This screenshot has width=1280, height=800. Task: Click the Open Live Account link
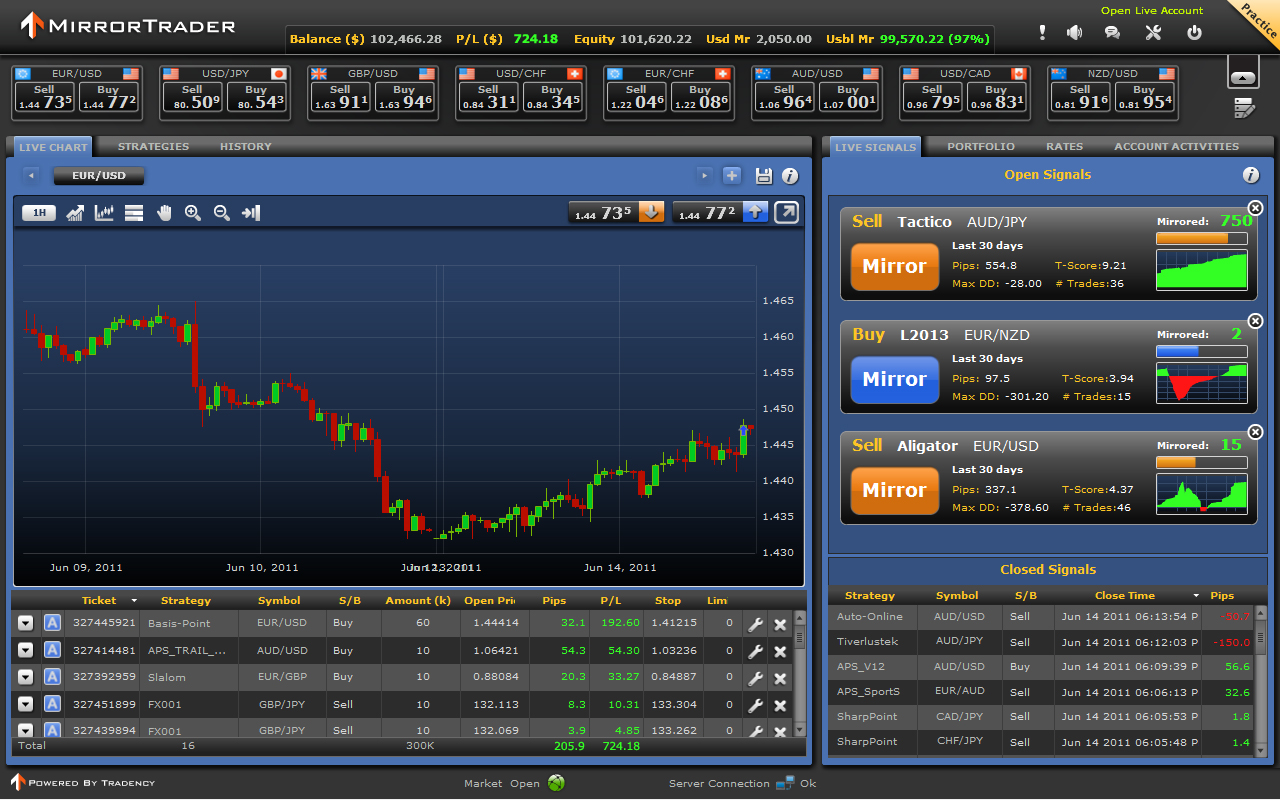point(1152,11)
